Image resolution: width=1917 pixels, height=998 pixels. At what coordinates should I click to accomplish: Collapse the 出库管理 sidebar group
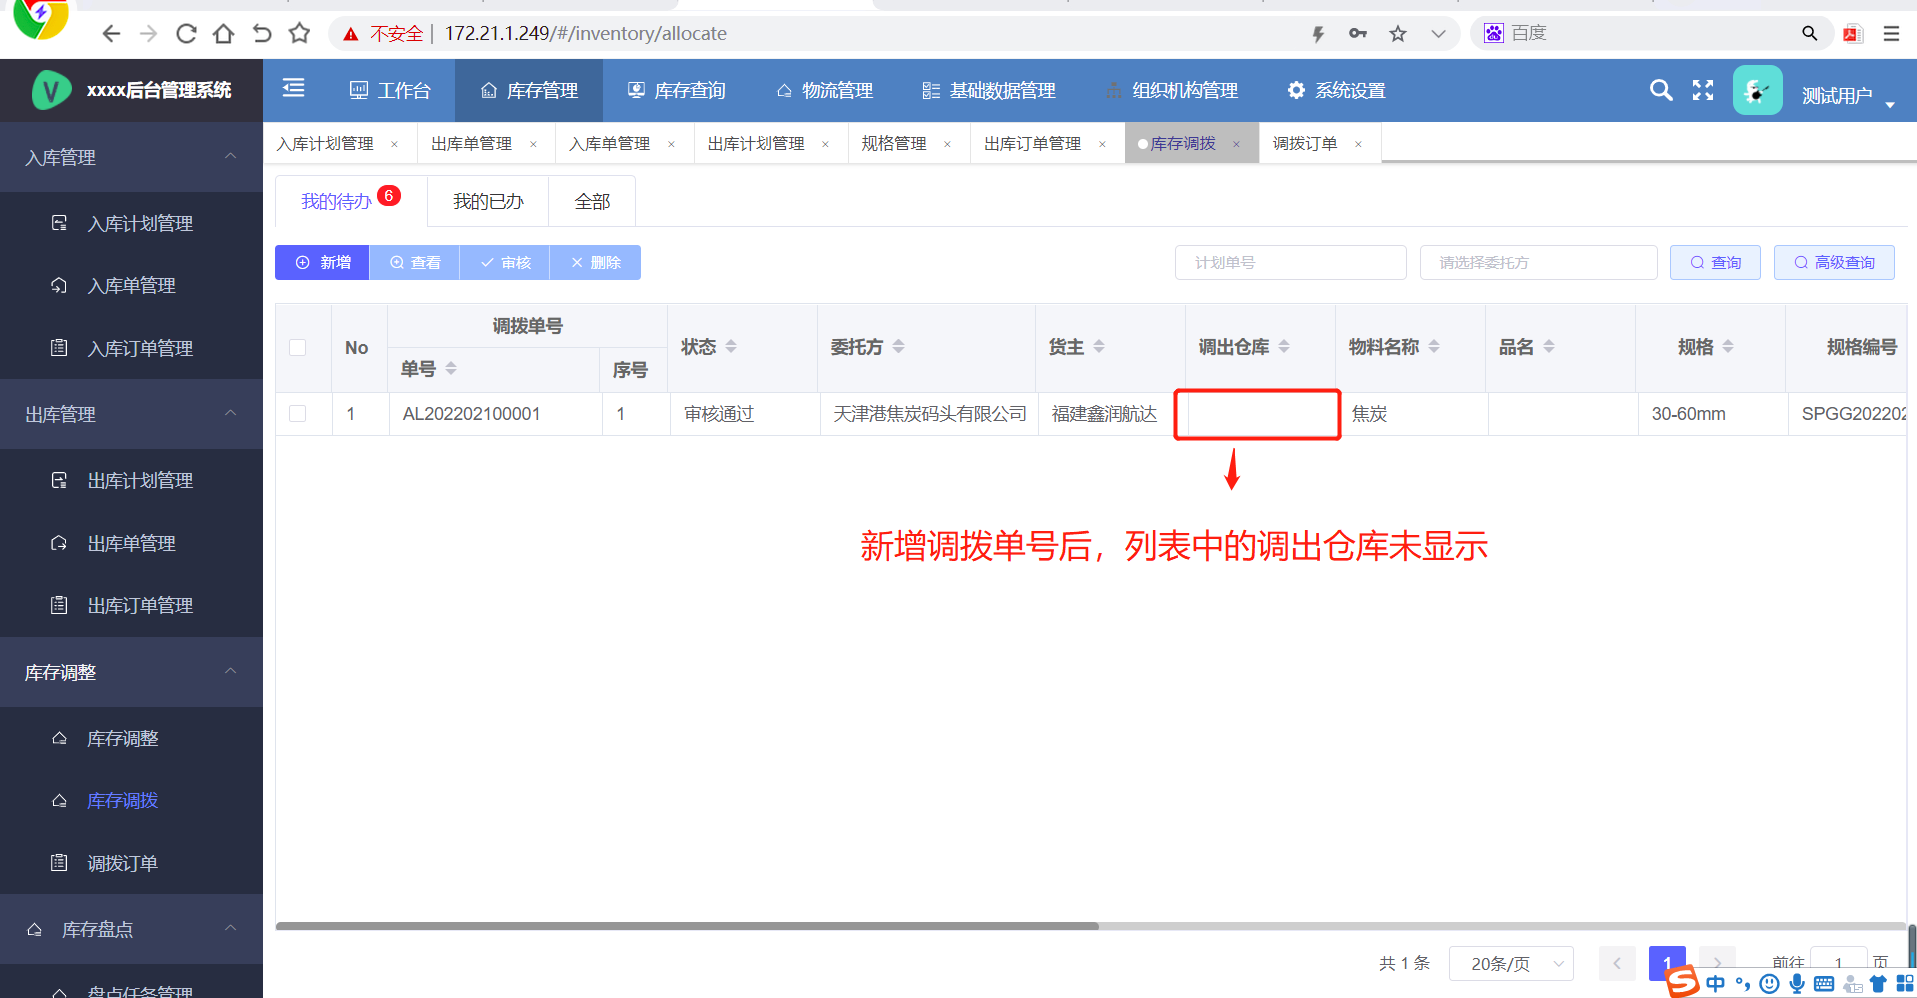click(131, 414)
